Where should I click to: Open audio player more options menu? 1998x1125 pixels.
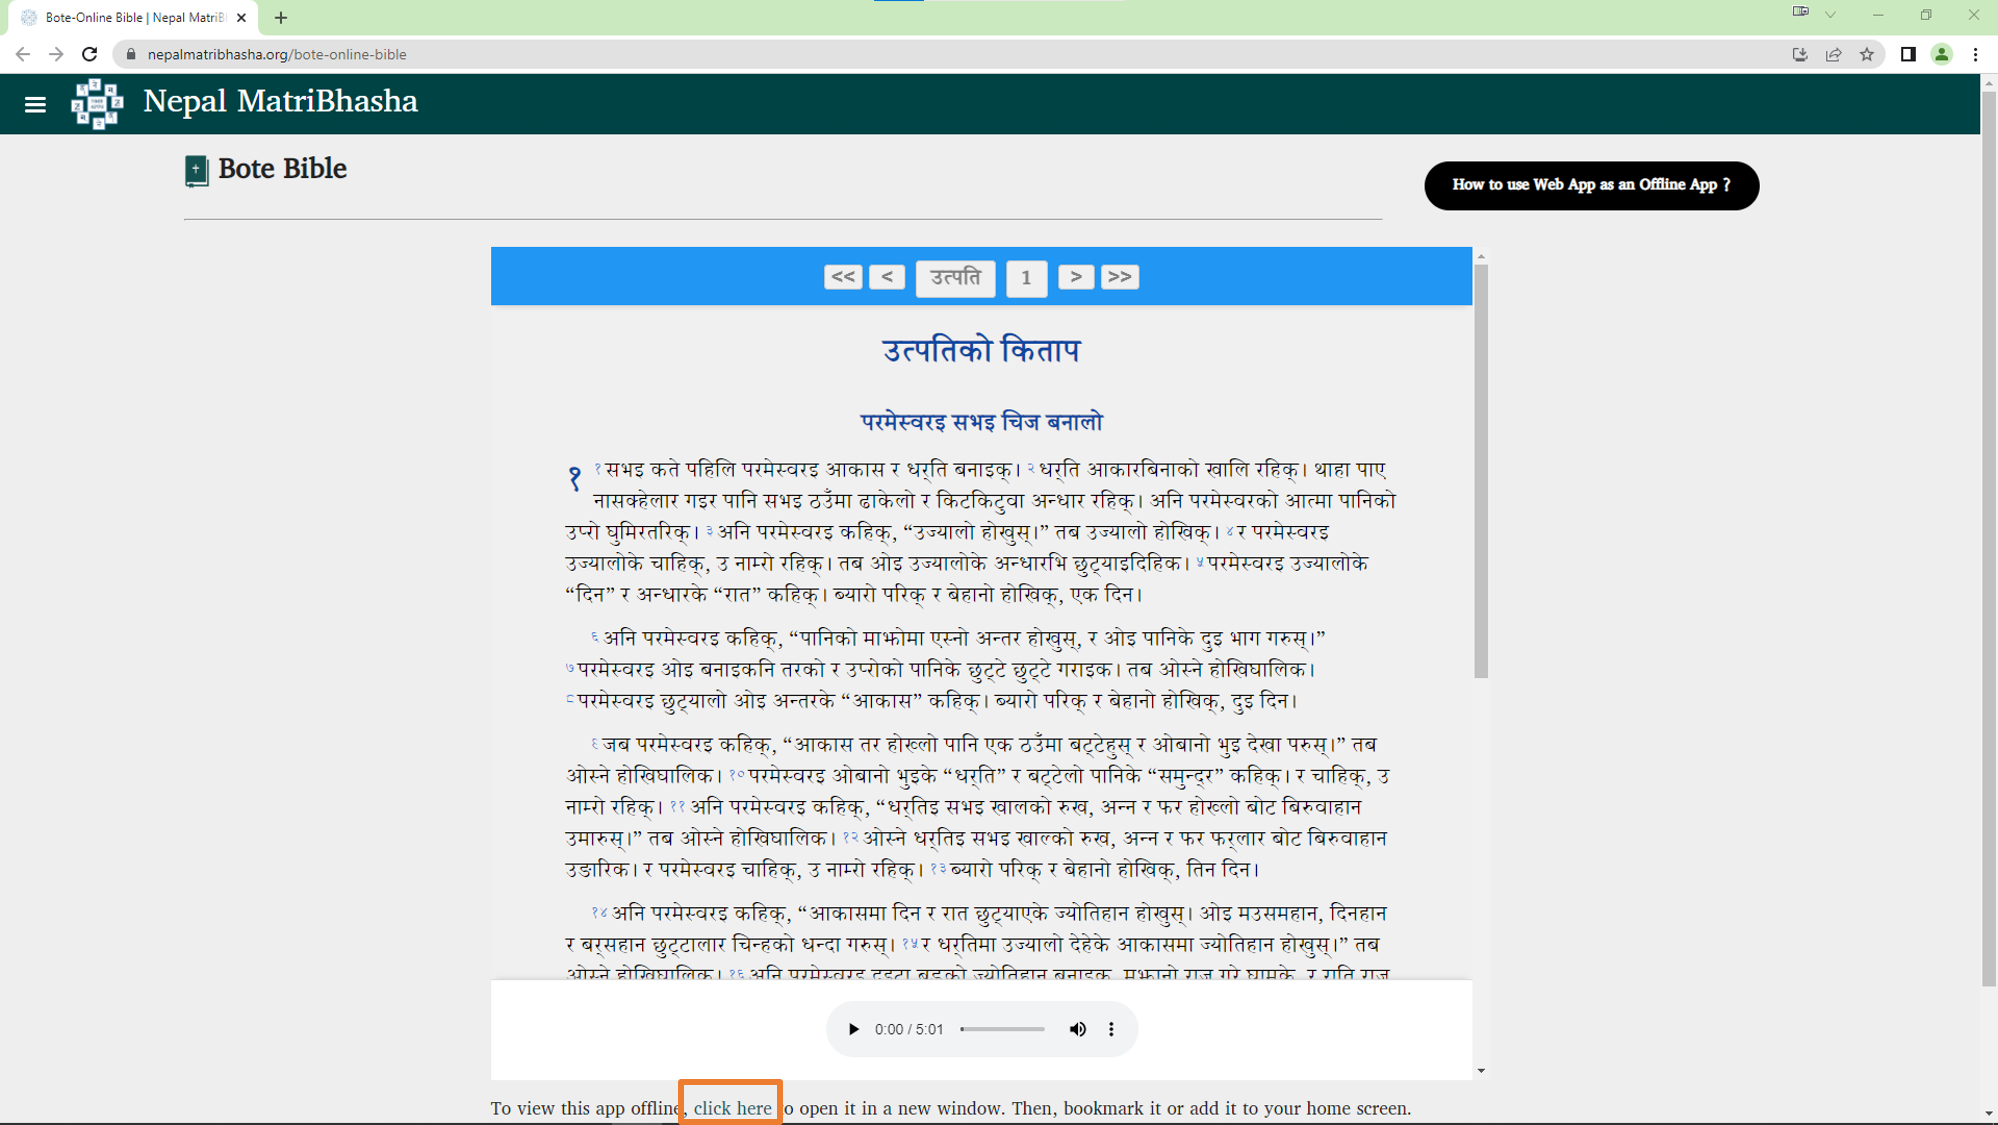(x=1111, y=1029)
